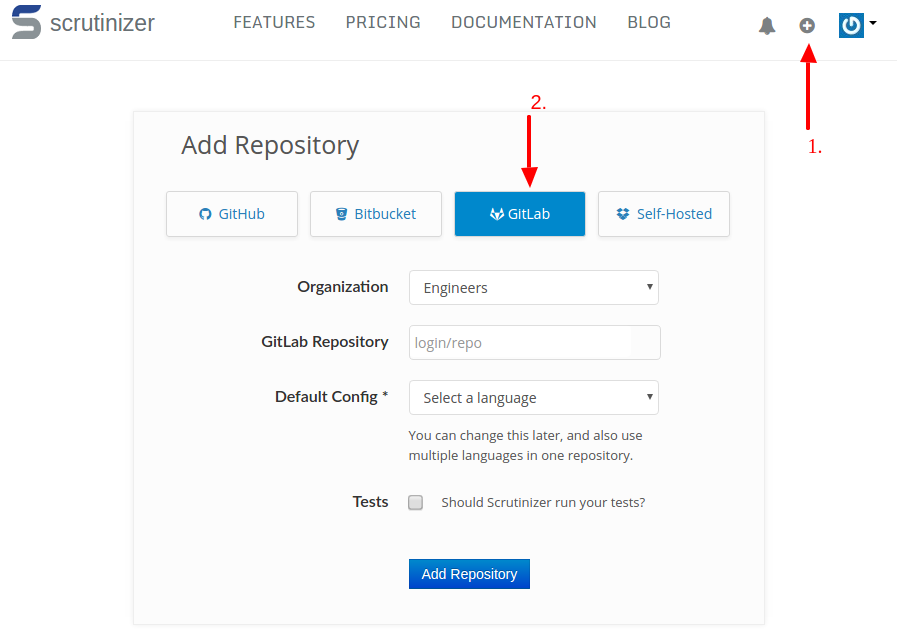Click the Default Config label
Image resolution: width=897 pixels, height=631 pixels.
pos(332,396)
